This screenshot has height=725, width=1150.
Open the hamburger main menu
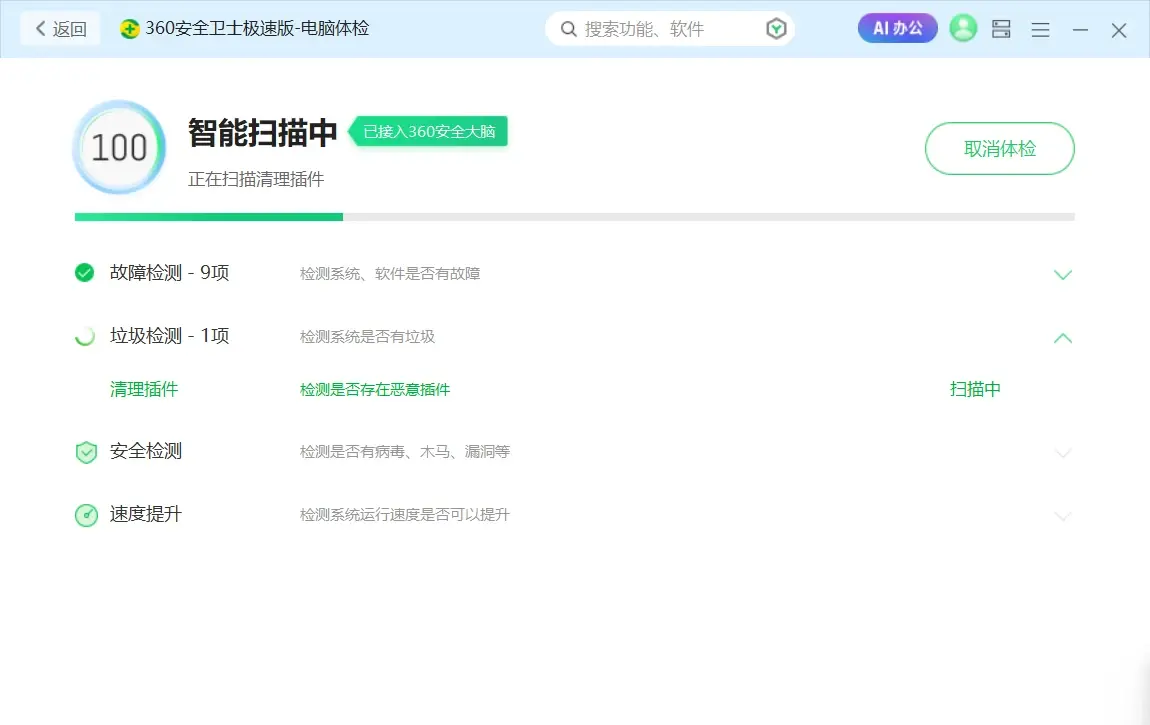(1040, 30)
